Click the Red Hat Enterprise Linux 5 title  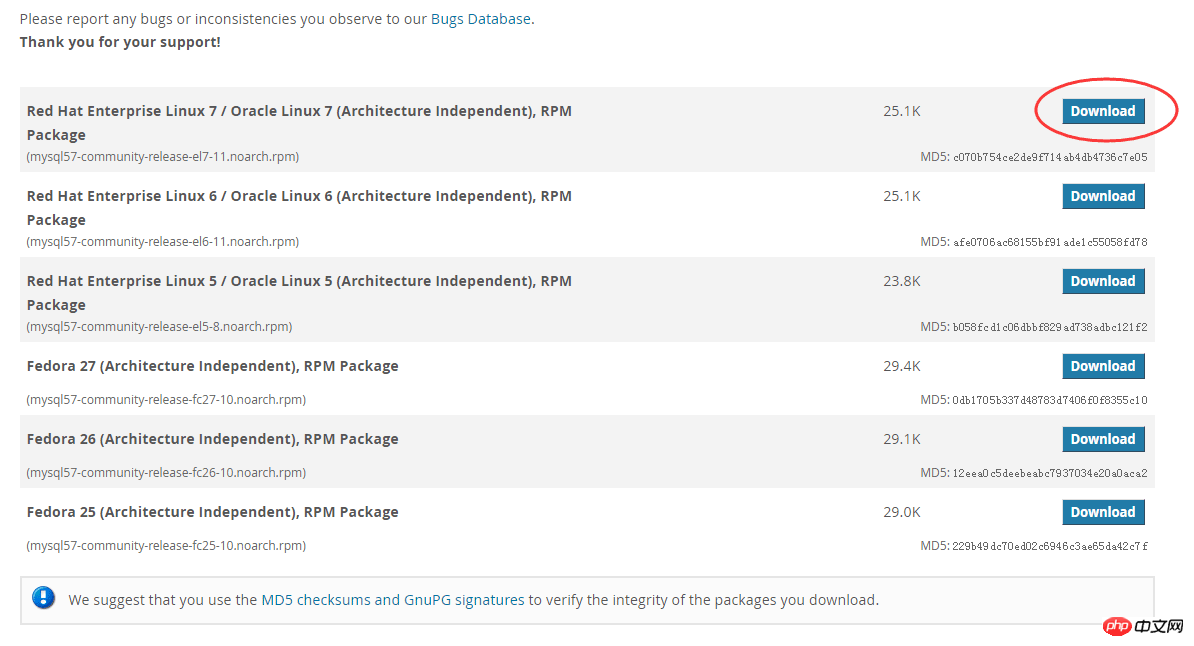pyautogui.click(x=299, y=293)
